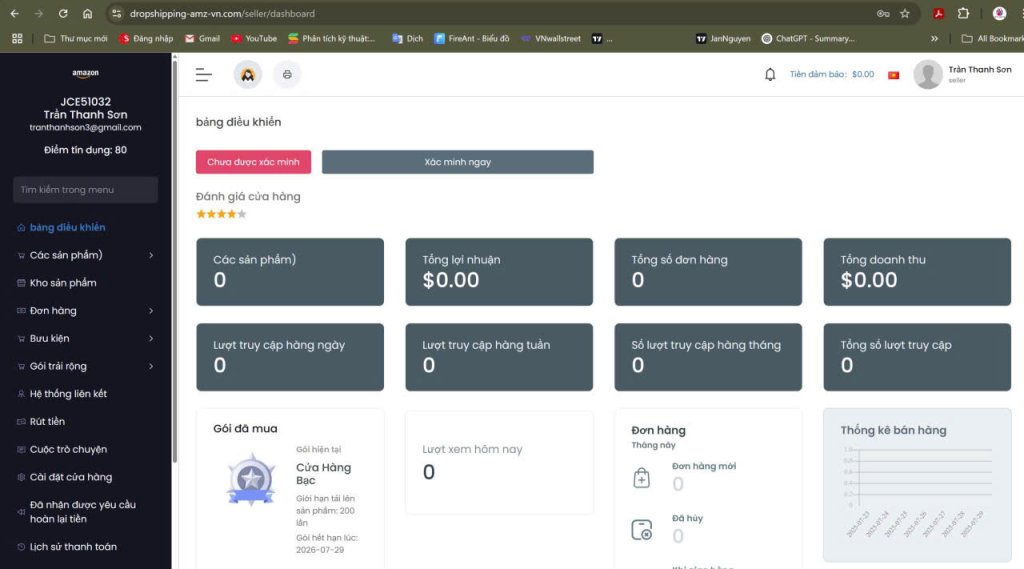Click the Lượt xem hôm nay card
The height and width of the screenshot is (569, 1024).
click(x=499, y=463)
